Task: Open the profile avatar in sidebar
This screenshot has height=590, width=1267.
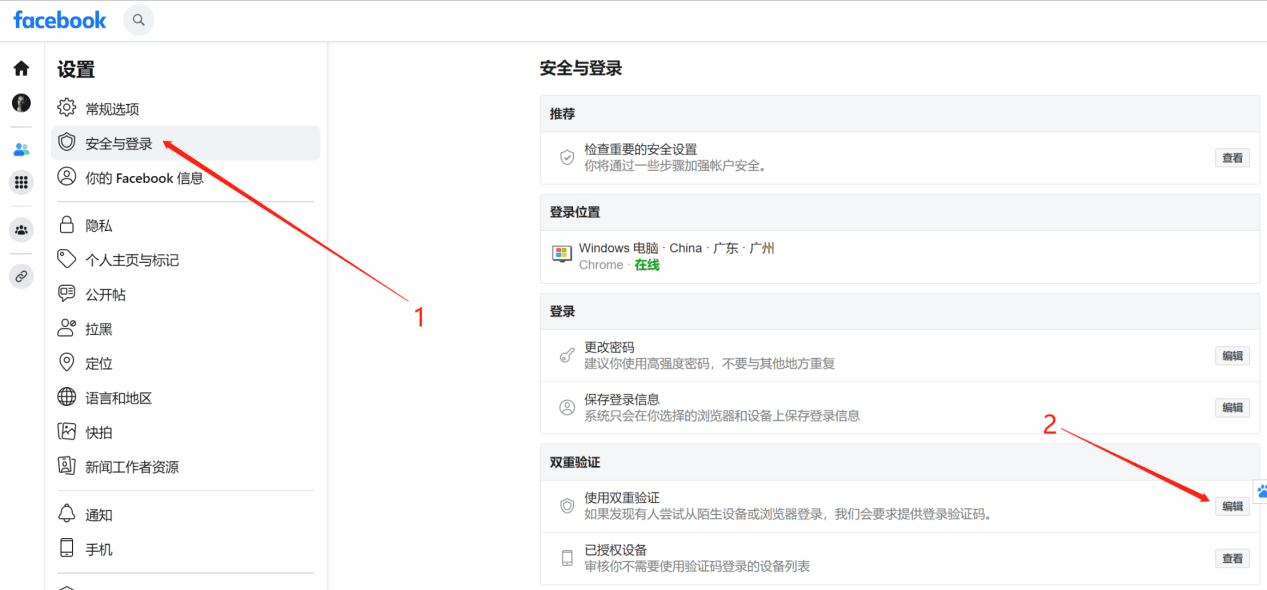Action: 21,103
